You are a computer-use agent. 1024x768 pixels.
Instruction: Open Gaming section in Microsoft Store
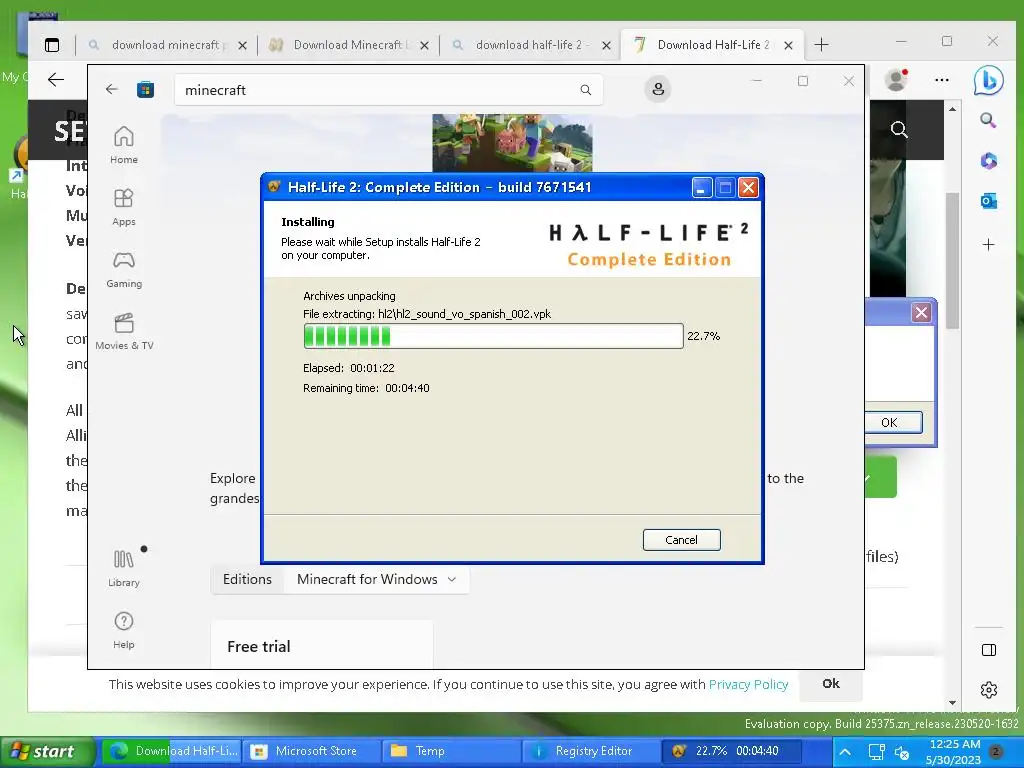pyautogui.click(x=123, y=269)
